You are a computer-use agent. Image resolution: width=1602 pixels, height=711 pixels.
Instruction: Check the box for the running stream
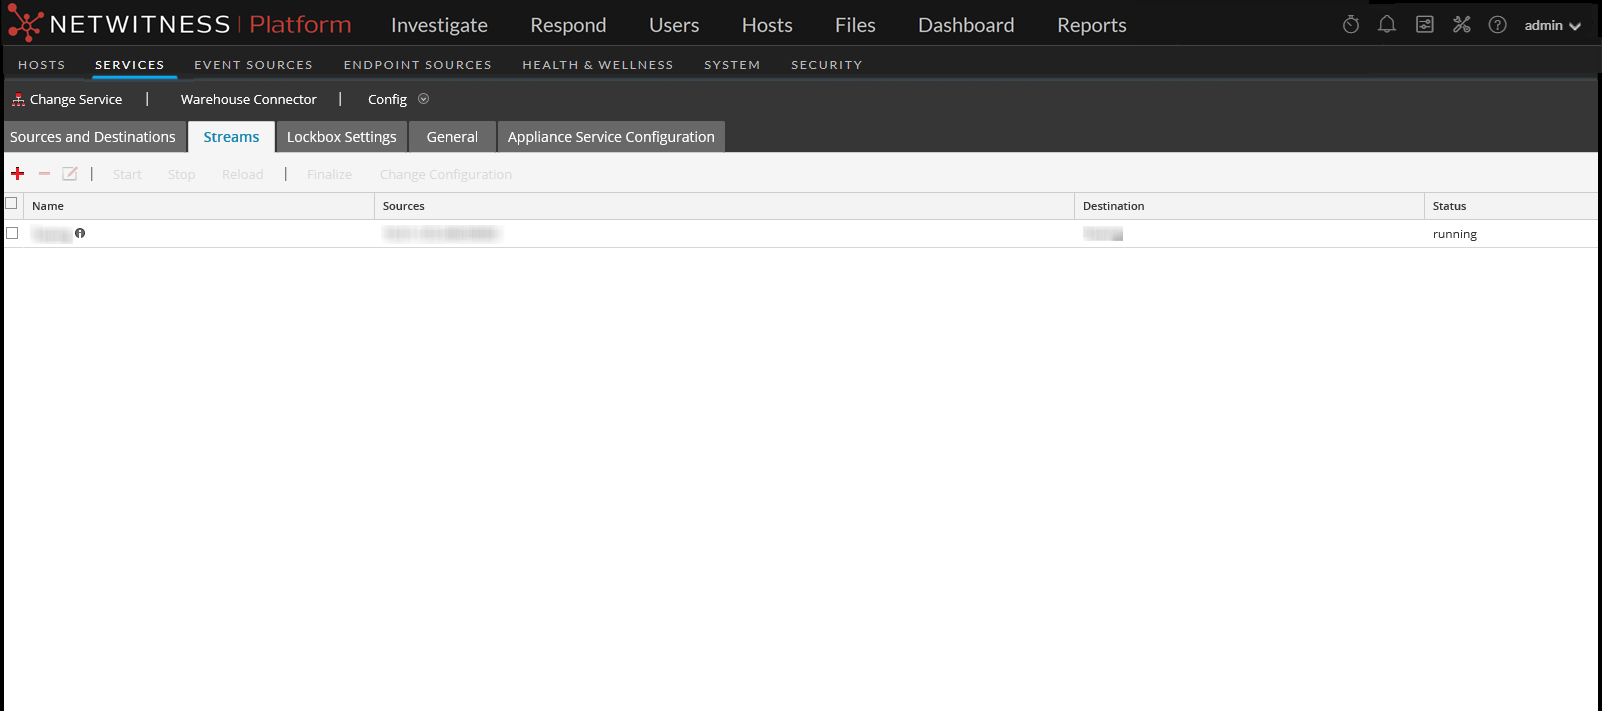12,233
